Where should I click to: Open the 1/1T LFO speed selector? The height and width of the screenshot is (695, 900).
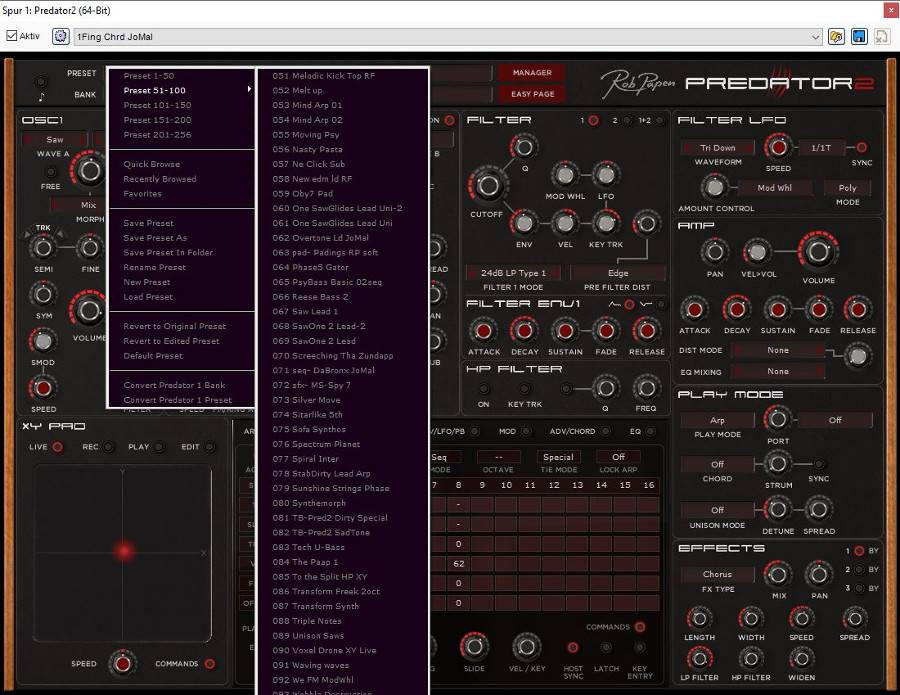(821, 147)
